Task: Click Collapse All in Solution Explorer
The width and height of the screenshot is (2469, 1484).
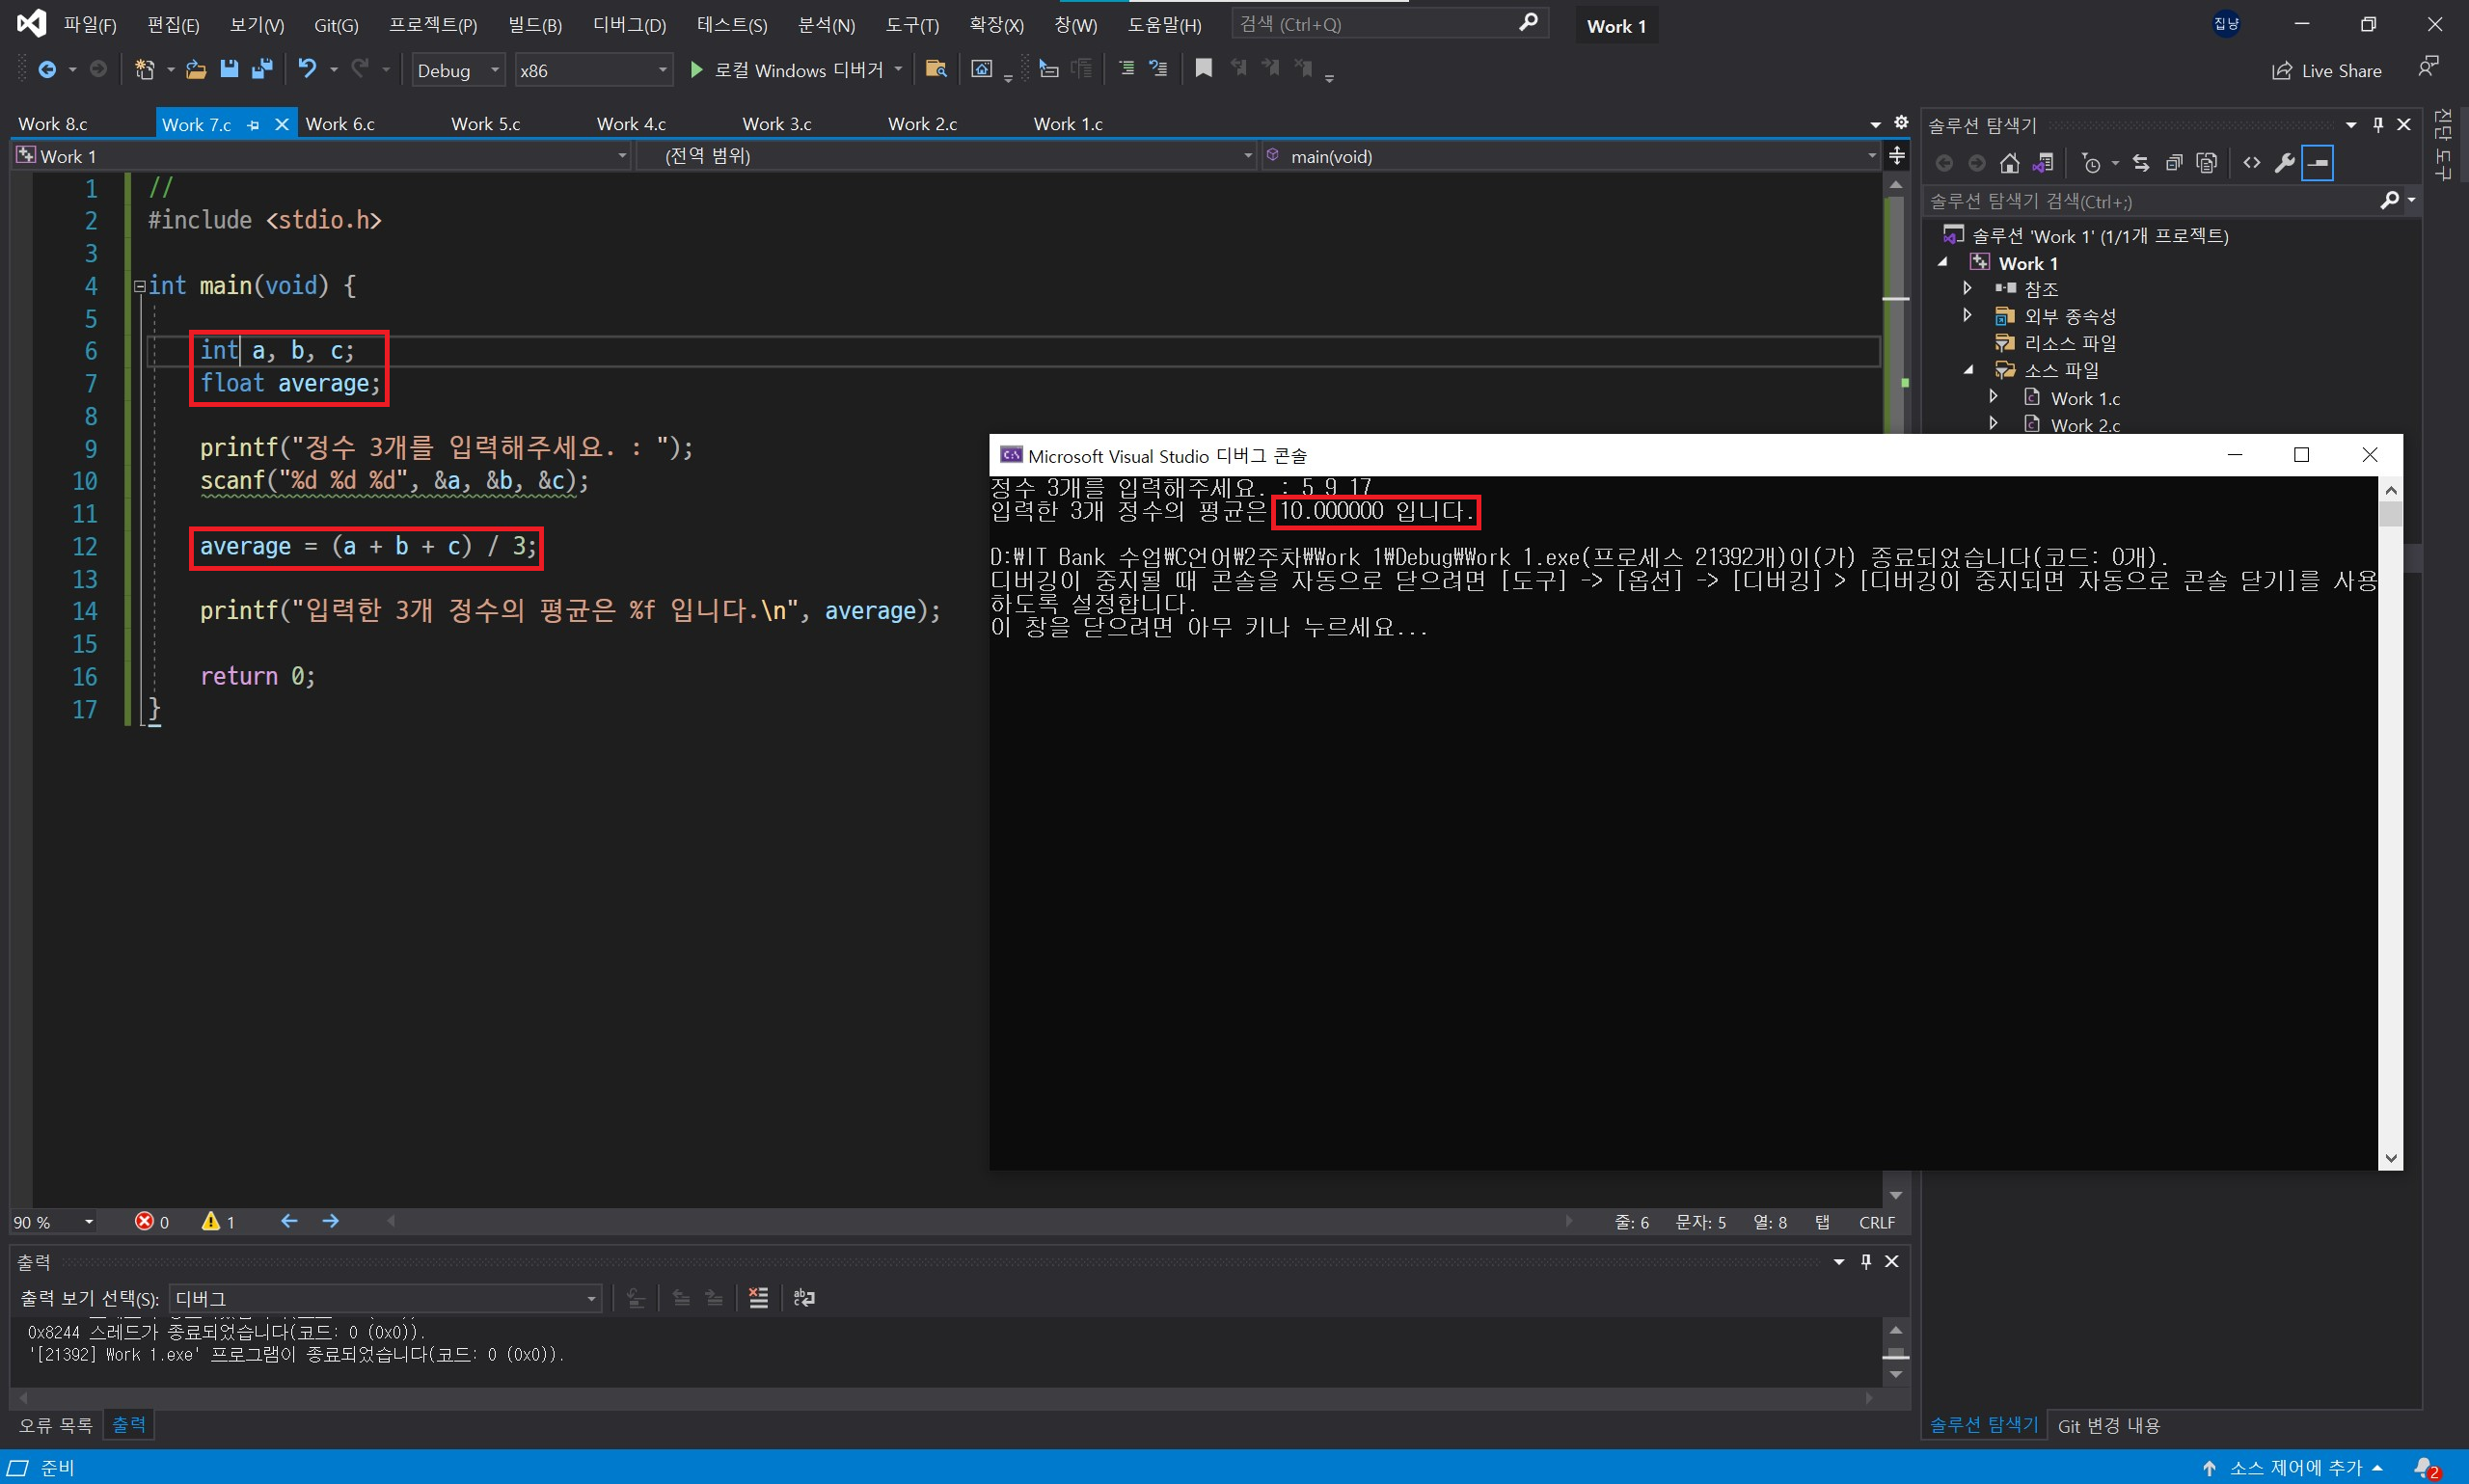Action: pyautogui.click(x=2174, y=163)
